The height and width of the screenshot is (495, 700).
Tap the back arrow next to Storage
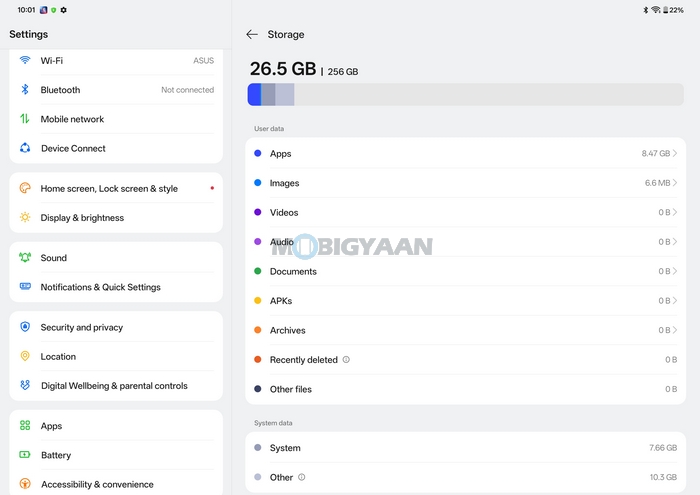252,35
